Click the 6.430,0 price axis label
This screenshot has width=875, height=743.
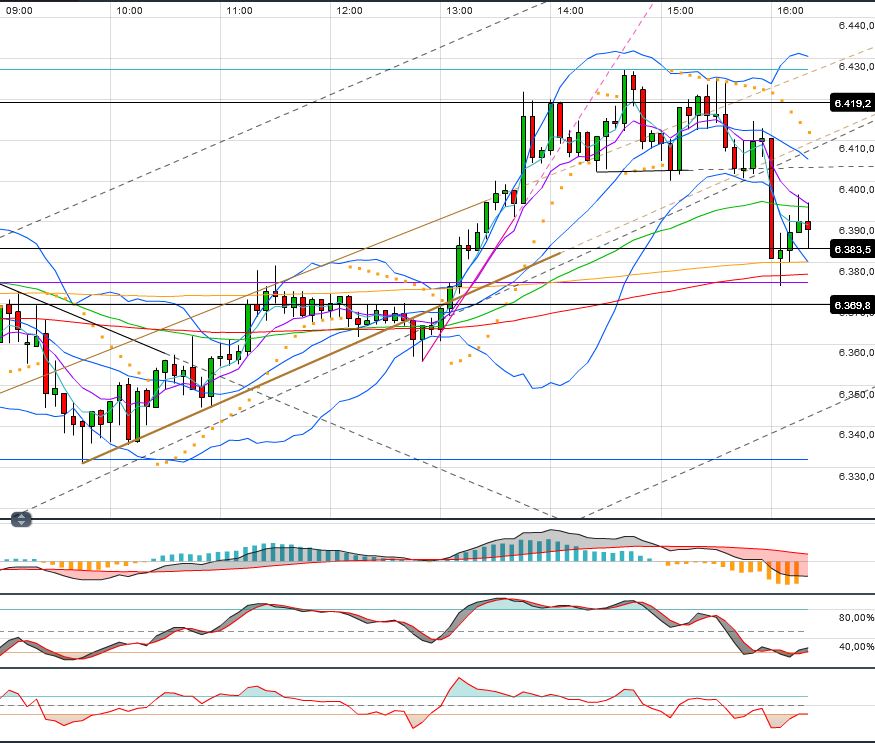click(856, 66)
